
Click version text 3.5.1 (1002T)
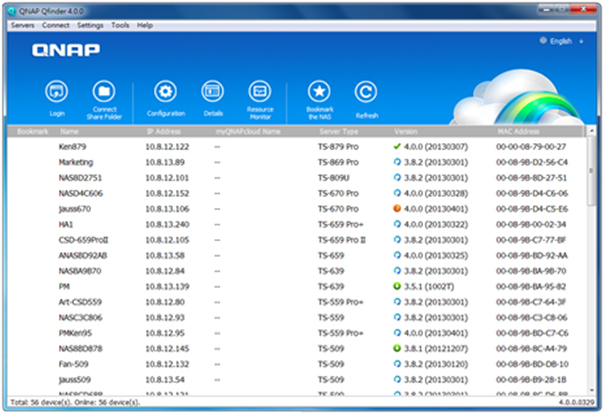click(x=429, y=286)
